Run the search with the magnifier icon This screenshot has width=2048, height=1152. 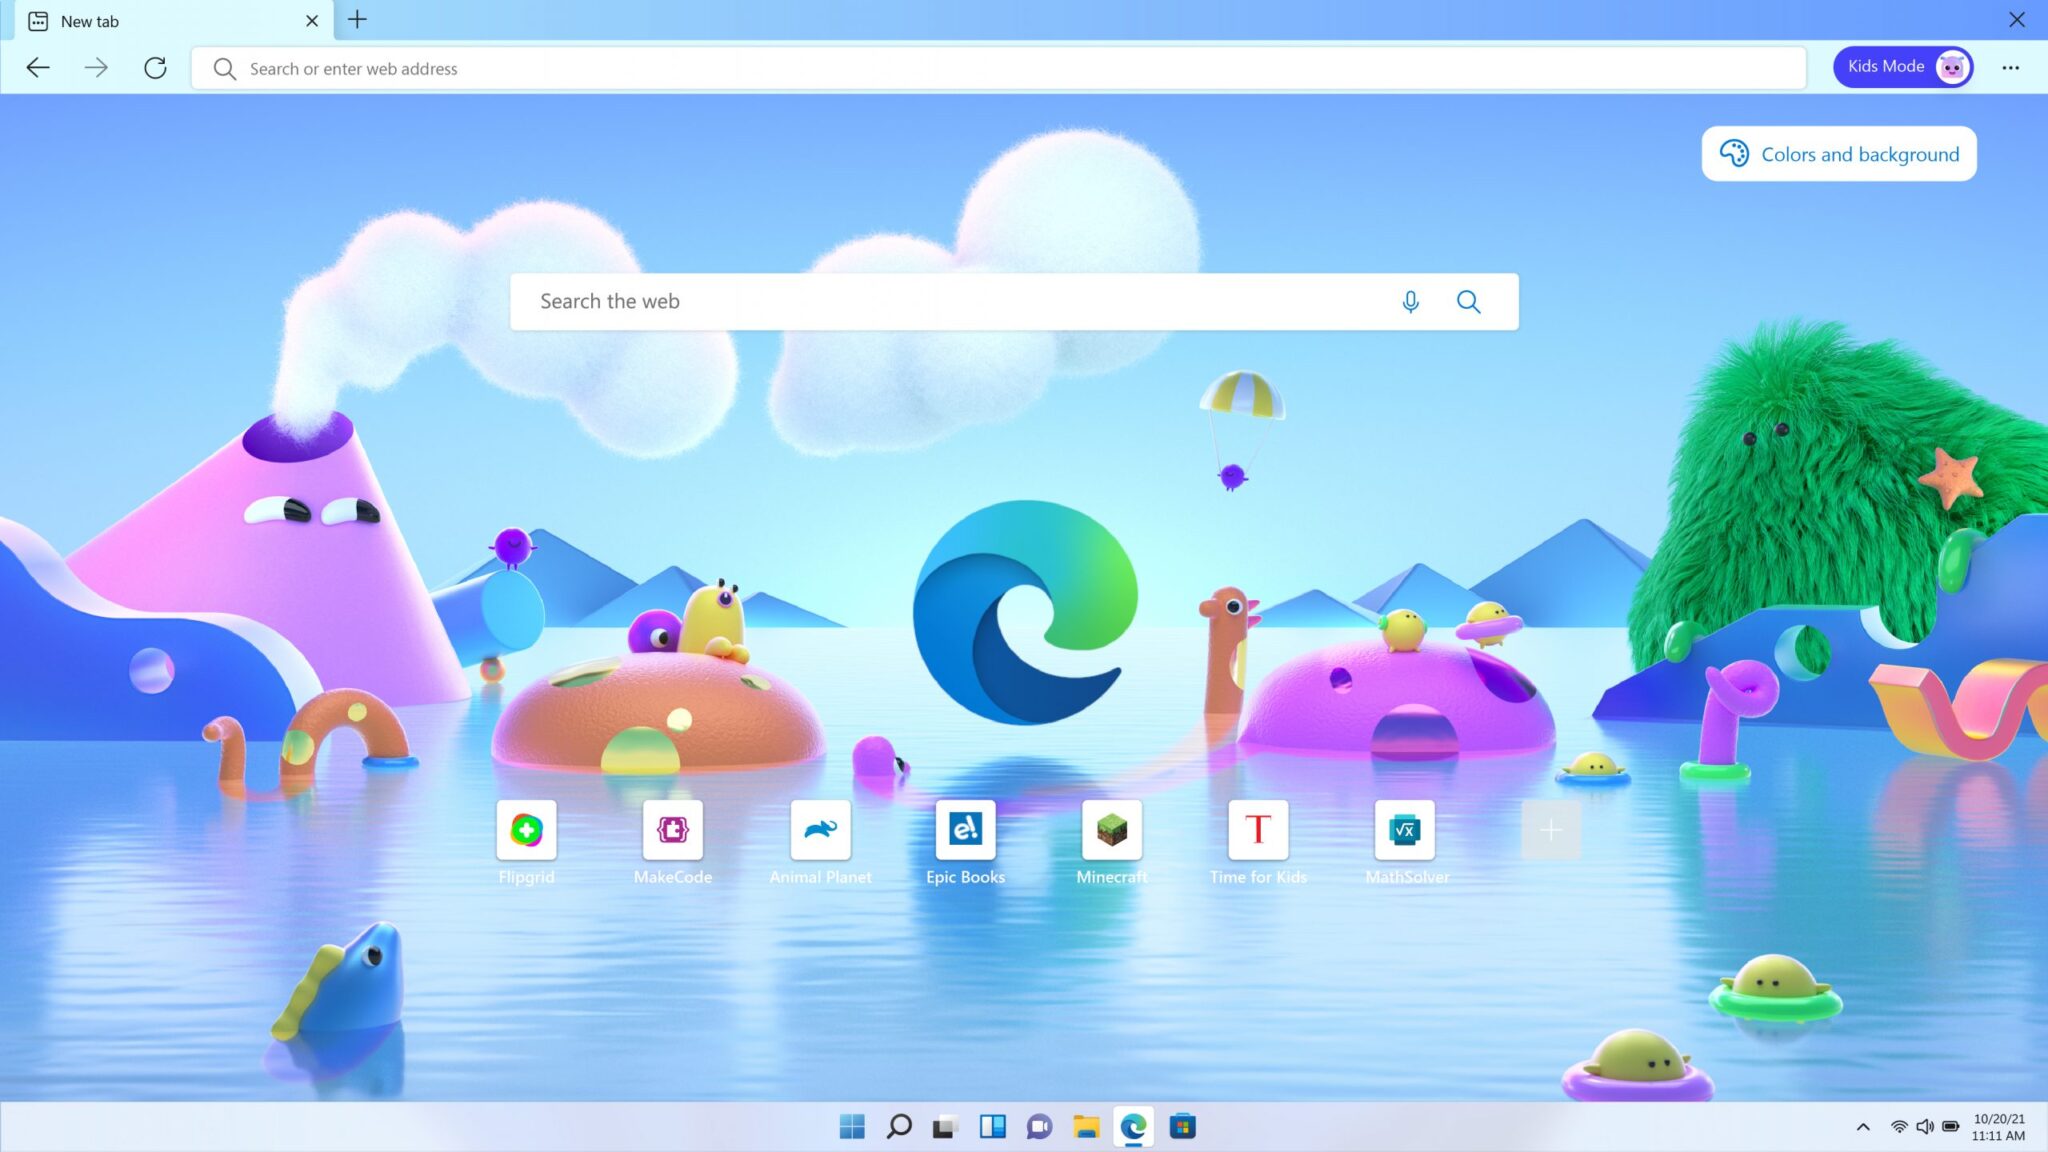(x=1468, y=301)
